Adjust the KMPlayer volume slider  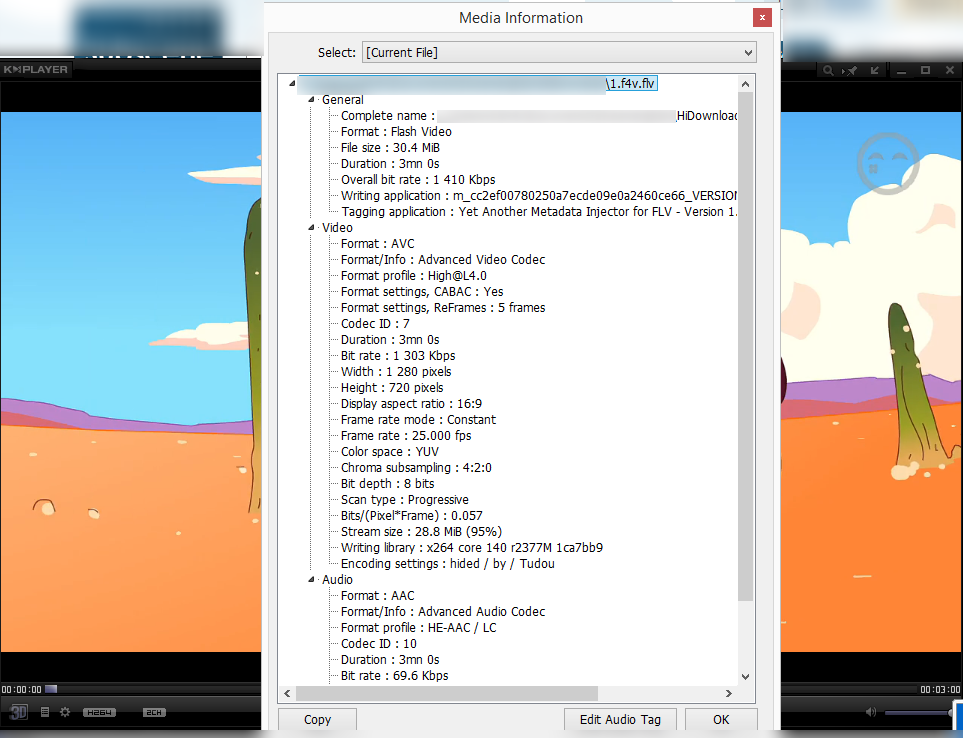click(x=920, y=712)
